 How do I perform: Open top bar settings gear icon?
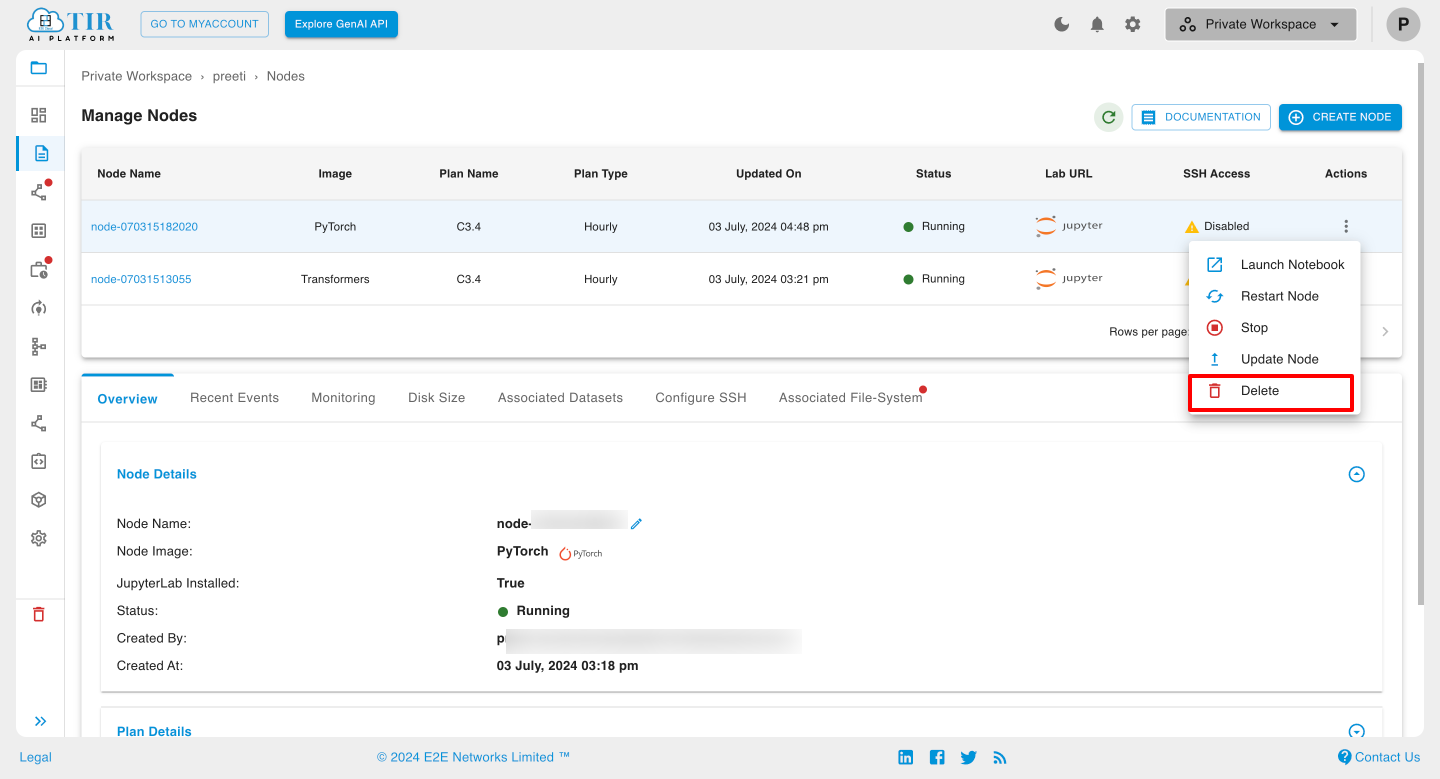pyautogui.click(x=1132, y=24)
